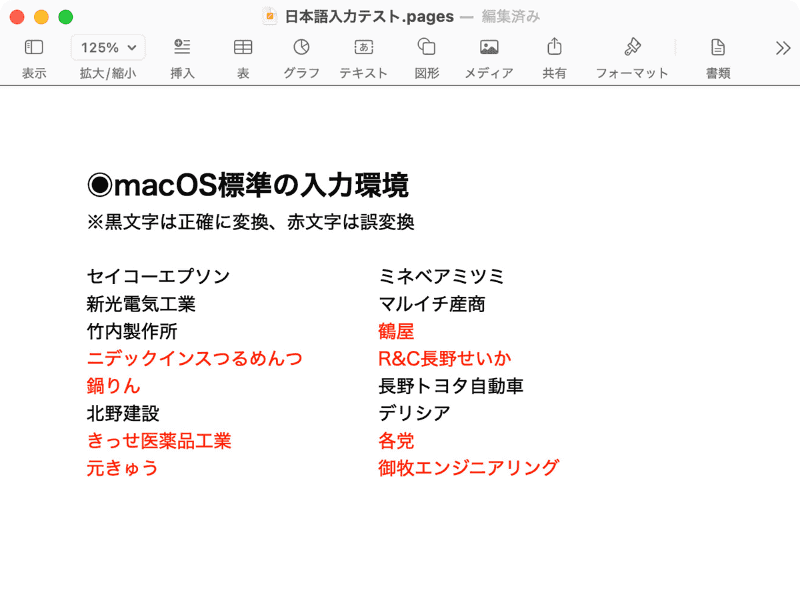Insert a table with the 表 icon

(x=243, y=47)
